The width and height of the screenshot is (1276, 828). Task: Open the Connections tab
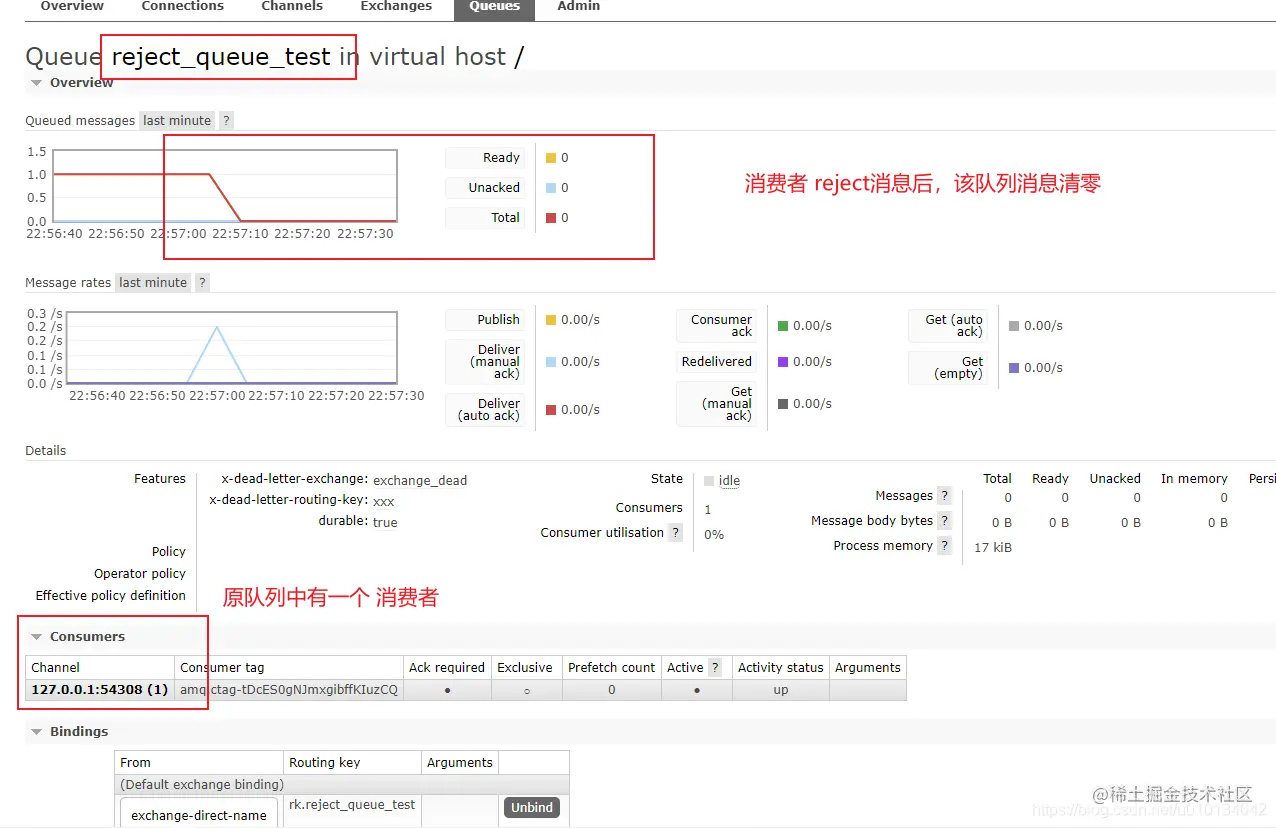pos(182,7)
